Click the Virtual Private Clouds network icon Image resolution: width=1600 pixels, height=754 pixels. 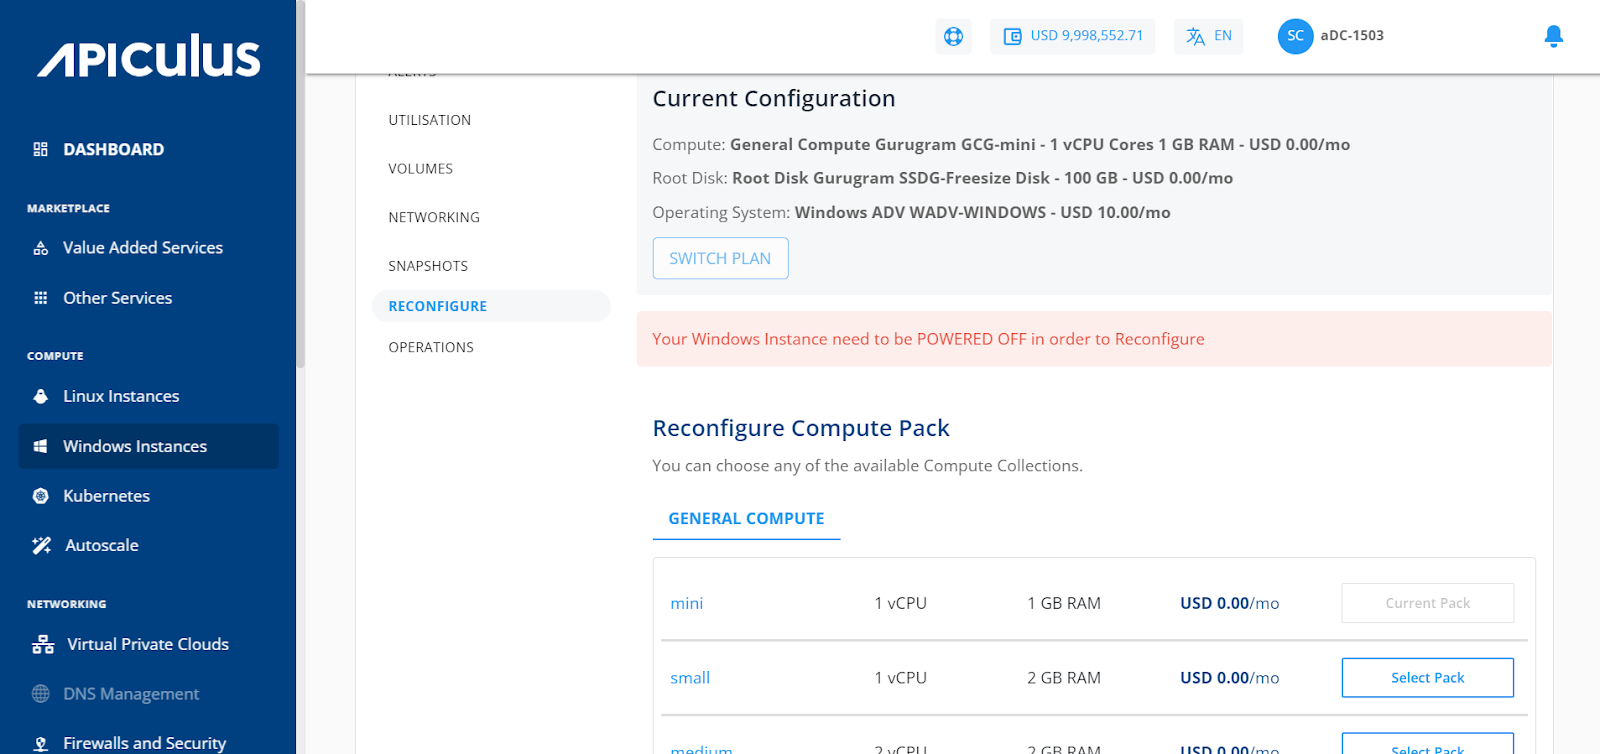43,644
